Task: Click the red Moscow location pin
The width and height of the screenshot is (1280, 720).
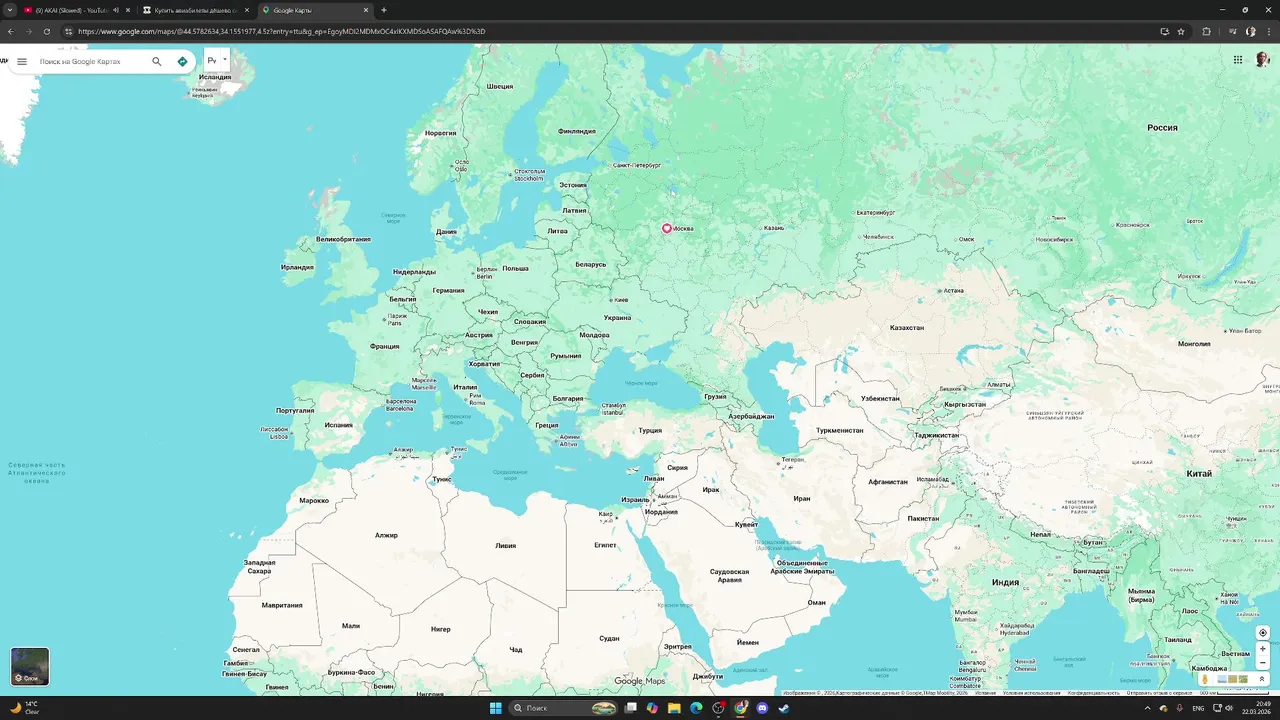Action: pyautogui.click(x=667, y=228)
